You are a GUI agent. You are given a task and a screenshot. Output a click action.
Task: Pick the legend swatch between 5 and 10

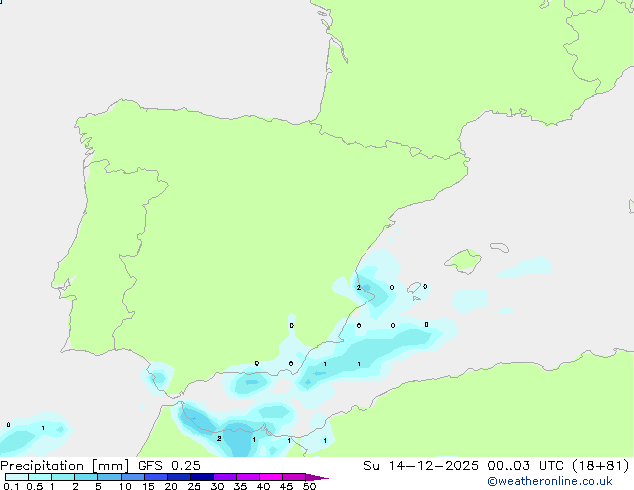coord(110,477)
